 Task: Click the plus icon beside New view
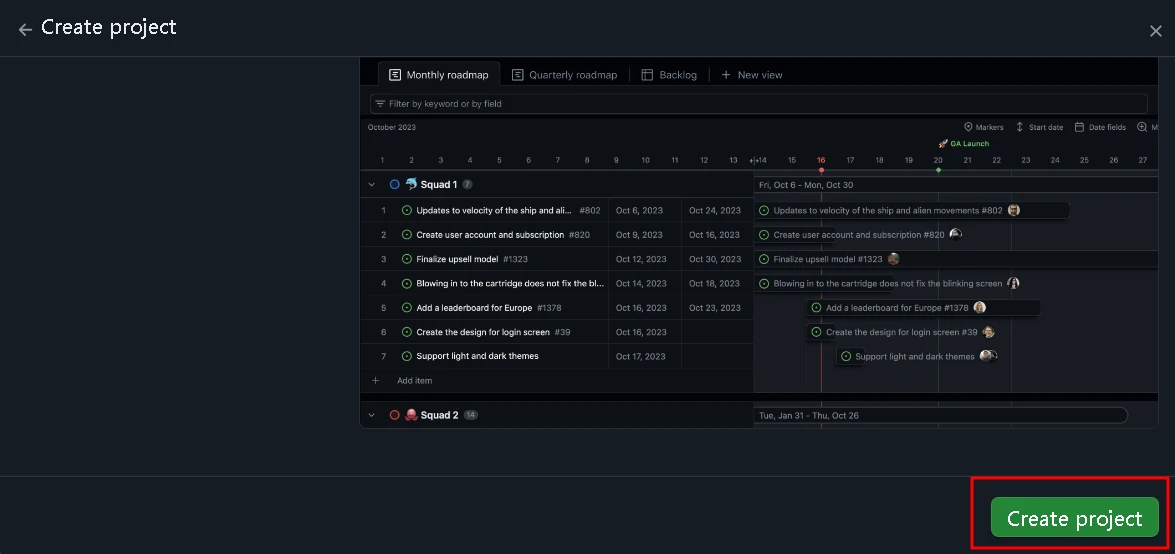pos(725,75)
